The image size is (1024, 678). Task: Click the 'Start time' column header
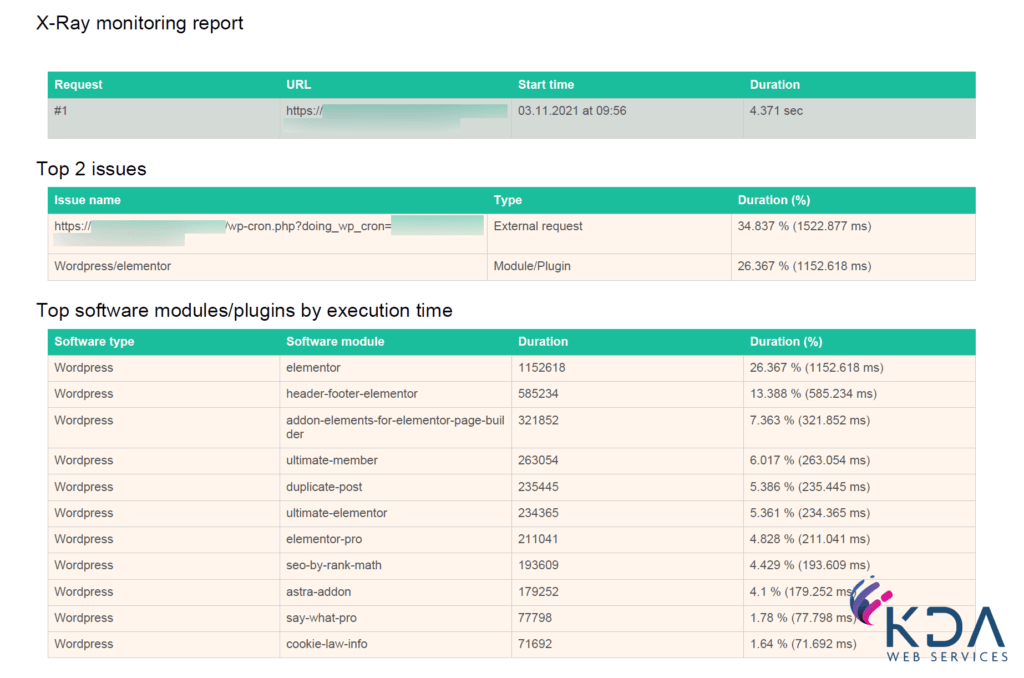coord(546,84)
